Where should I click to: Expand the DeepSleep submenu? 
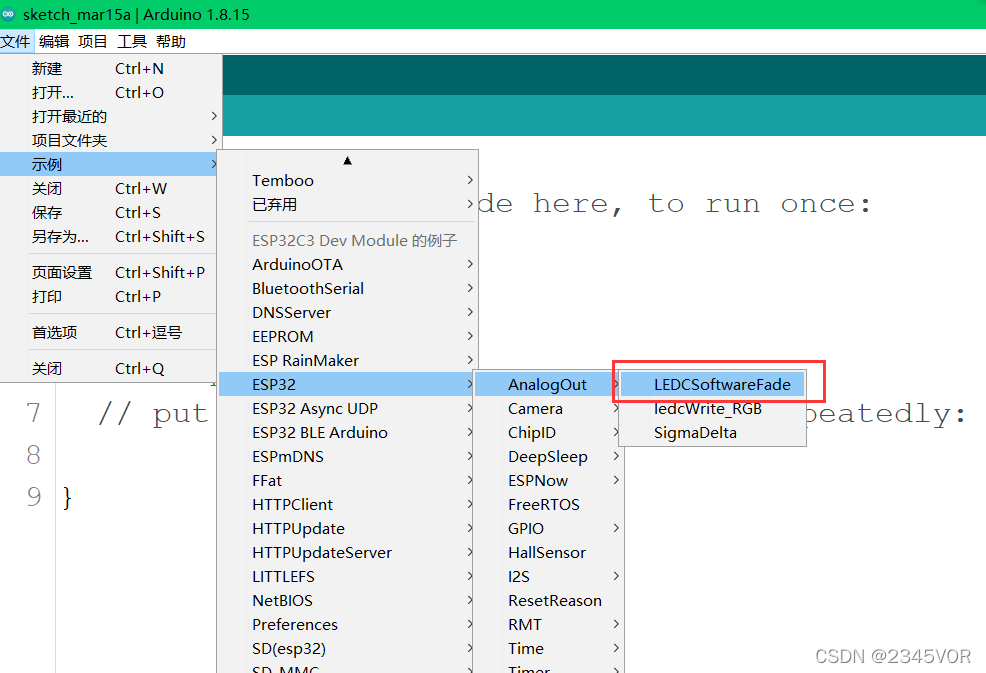[548, 457]
